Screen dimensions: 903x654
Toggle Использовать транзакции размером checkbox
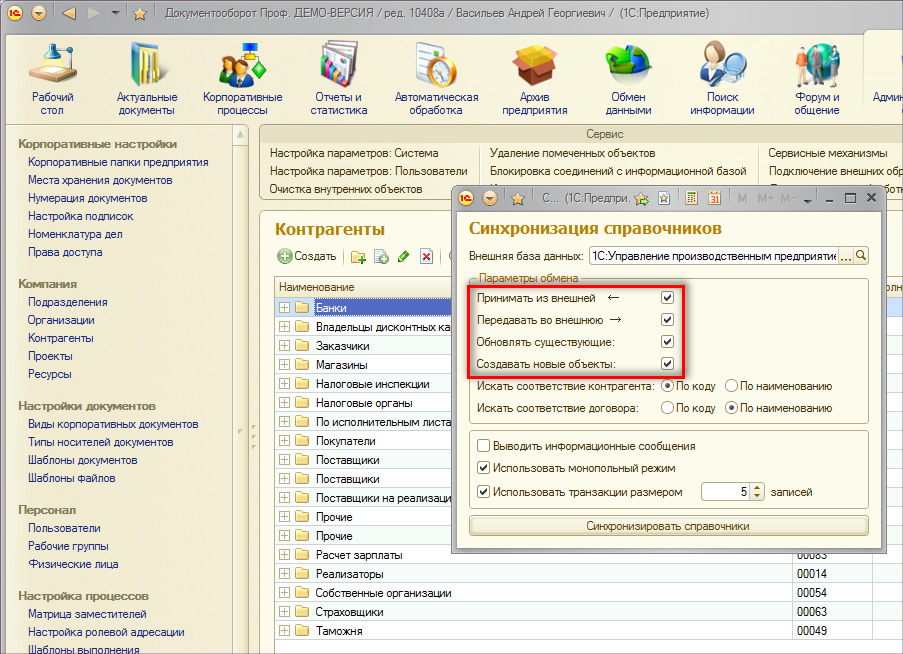484,492
